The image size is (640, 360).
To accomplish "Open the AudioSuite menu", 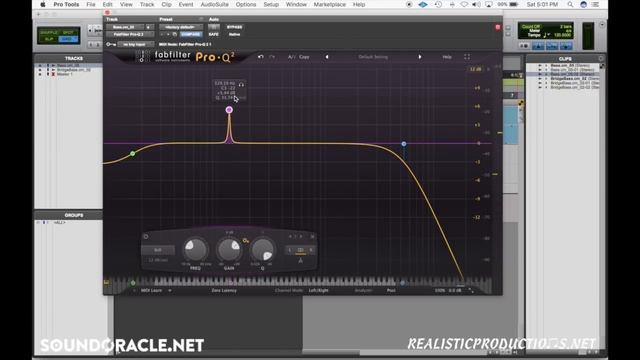I will (x=215, y=4).
